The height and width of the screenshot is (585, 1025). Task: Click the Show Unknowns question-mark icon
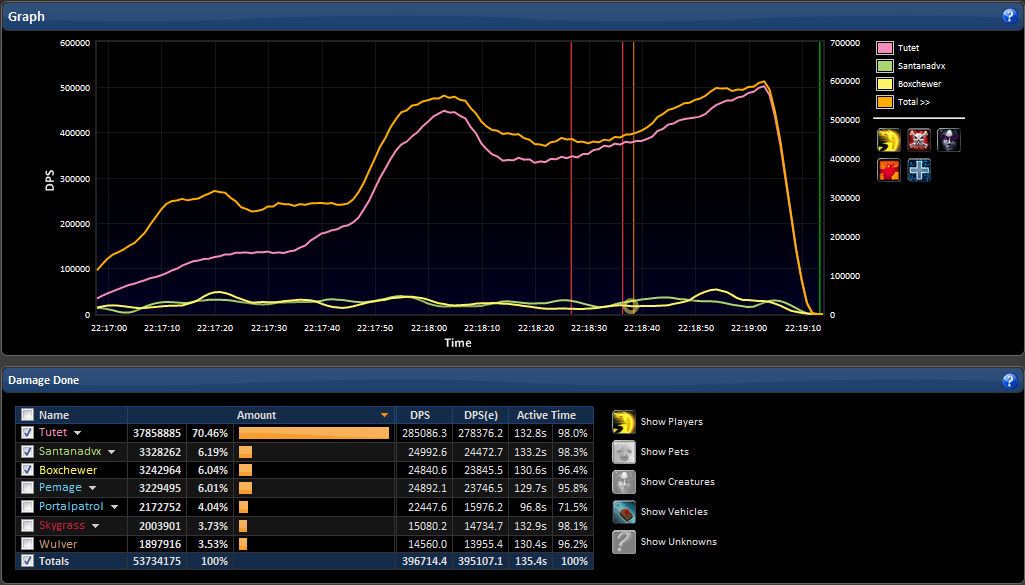624,543
